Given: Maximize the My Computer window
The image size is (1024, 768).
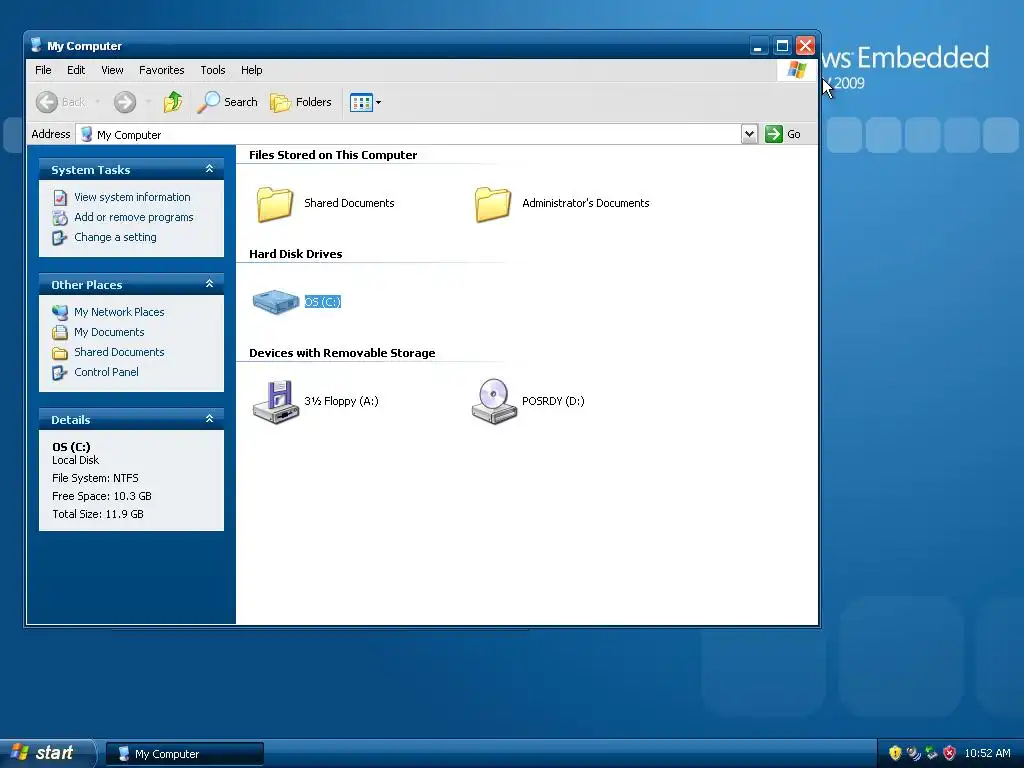Looking at the screenshot, I should tap(782, 46).
